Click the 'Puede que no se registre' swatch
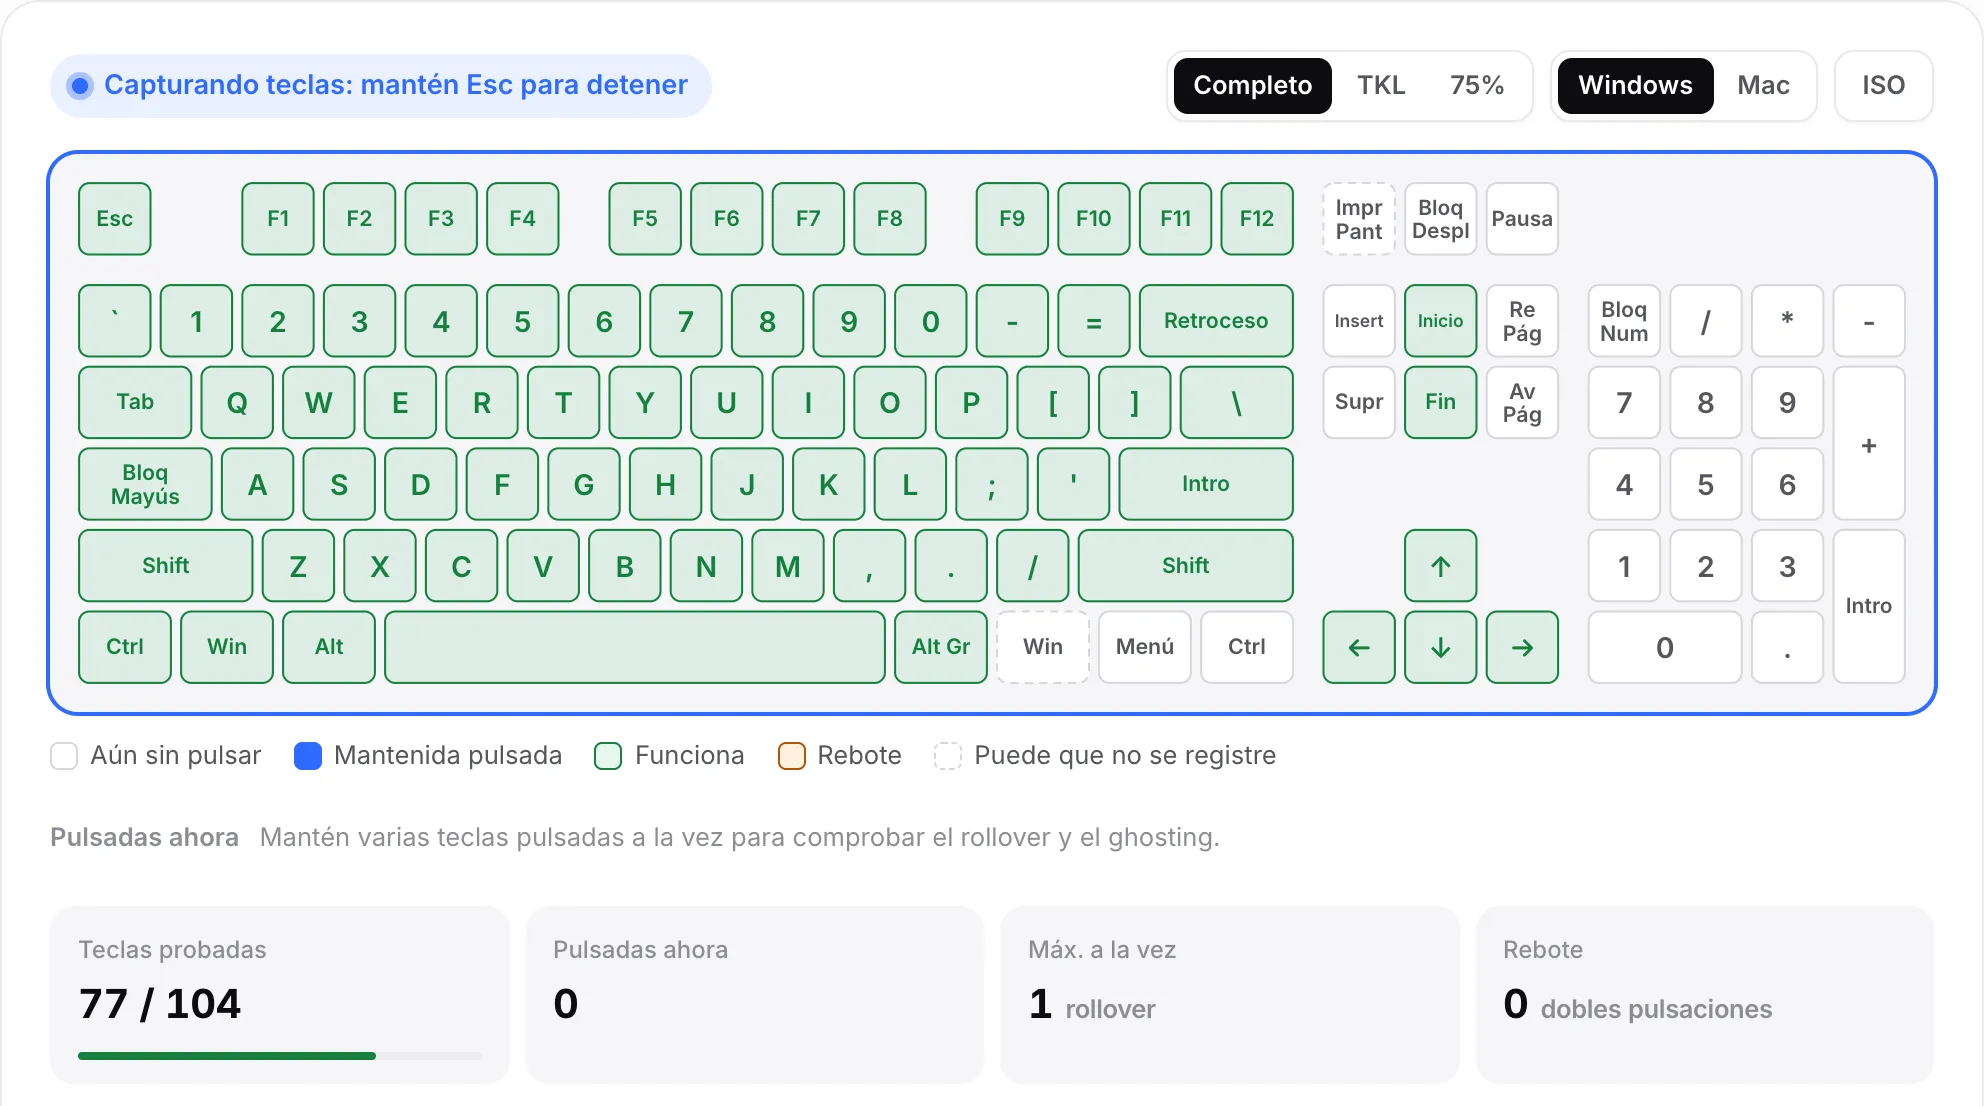1984x1106 pixels. [x=948, y=756]
